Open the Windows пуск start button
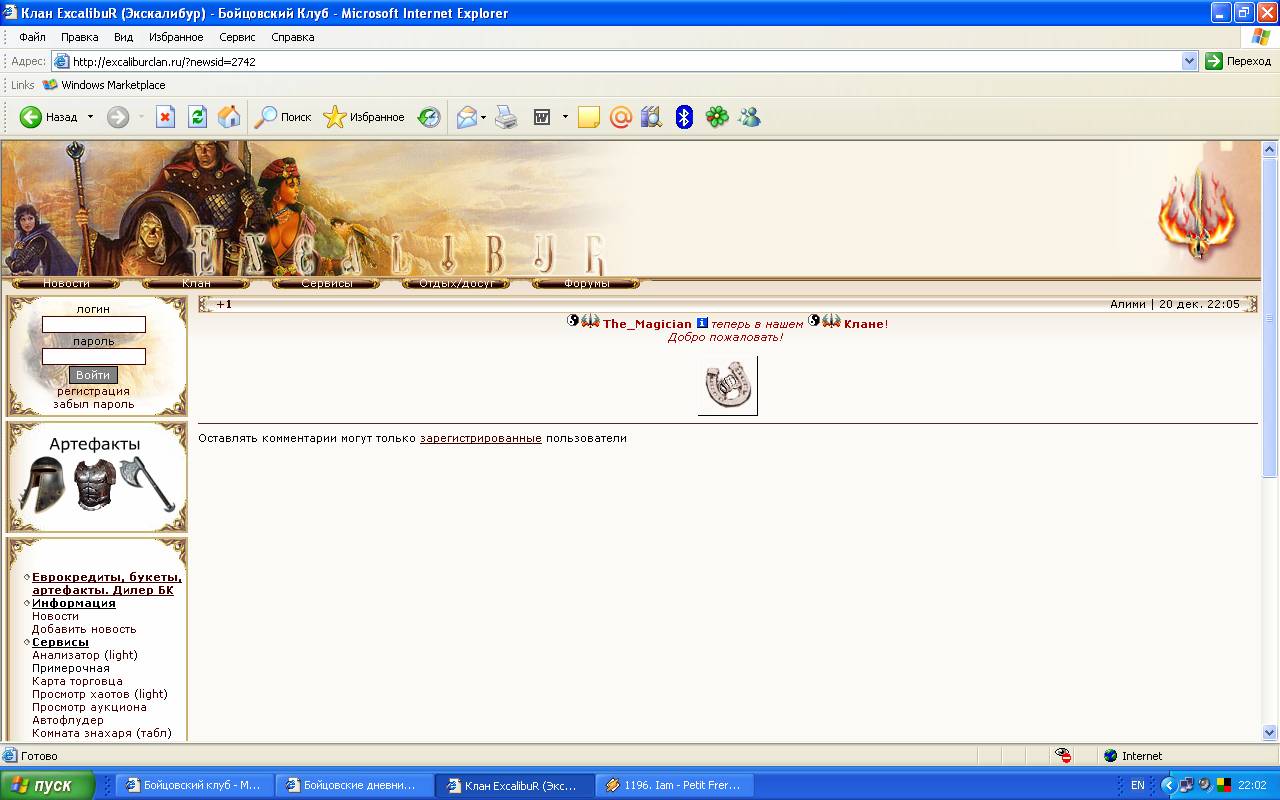 (48, 785)
